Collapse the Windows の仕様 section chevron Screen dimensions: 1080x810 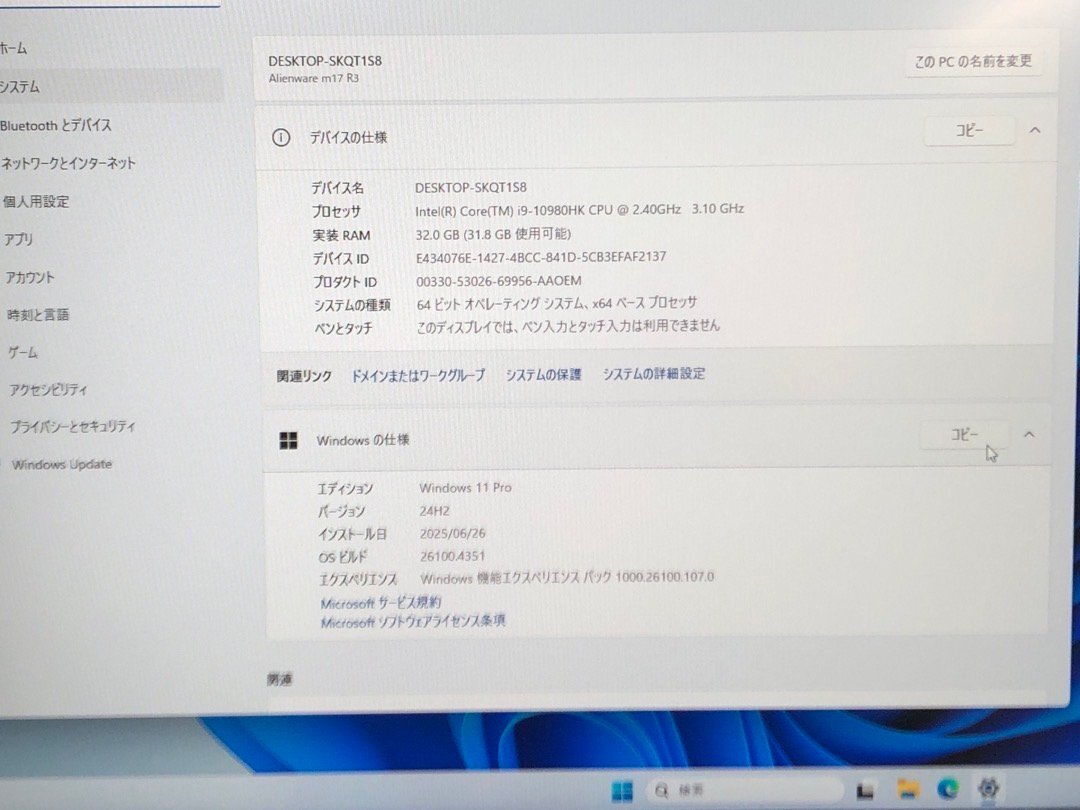tap(1029, 435)
